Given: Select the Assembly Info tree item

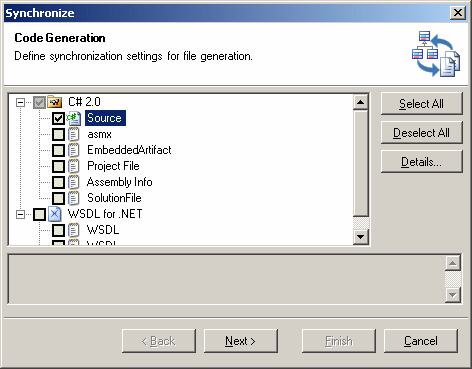Looking at the screenshot, I should [x=120, y=182].
